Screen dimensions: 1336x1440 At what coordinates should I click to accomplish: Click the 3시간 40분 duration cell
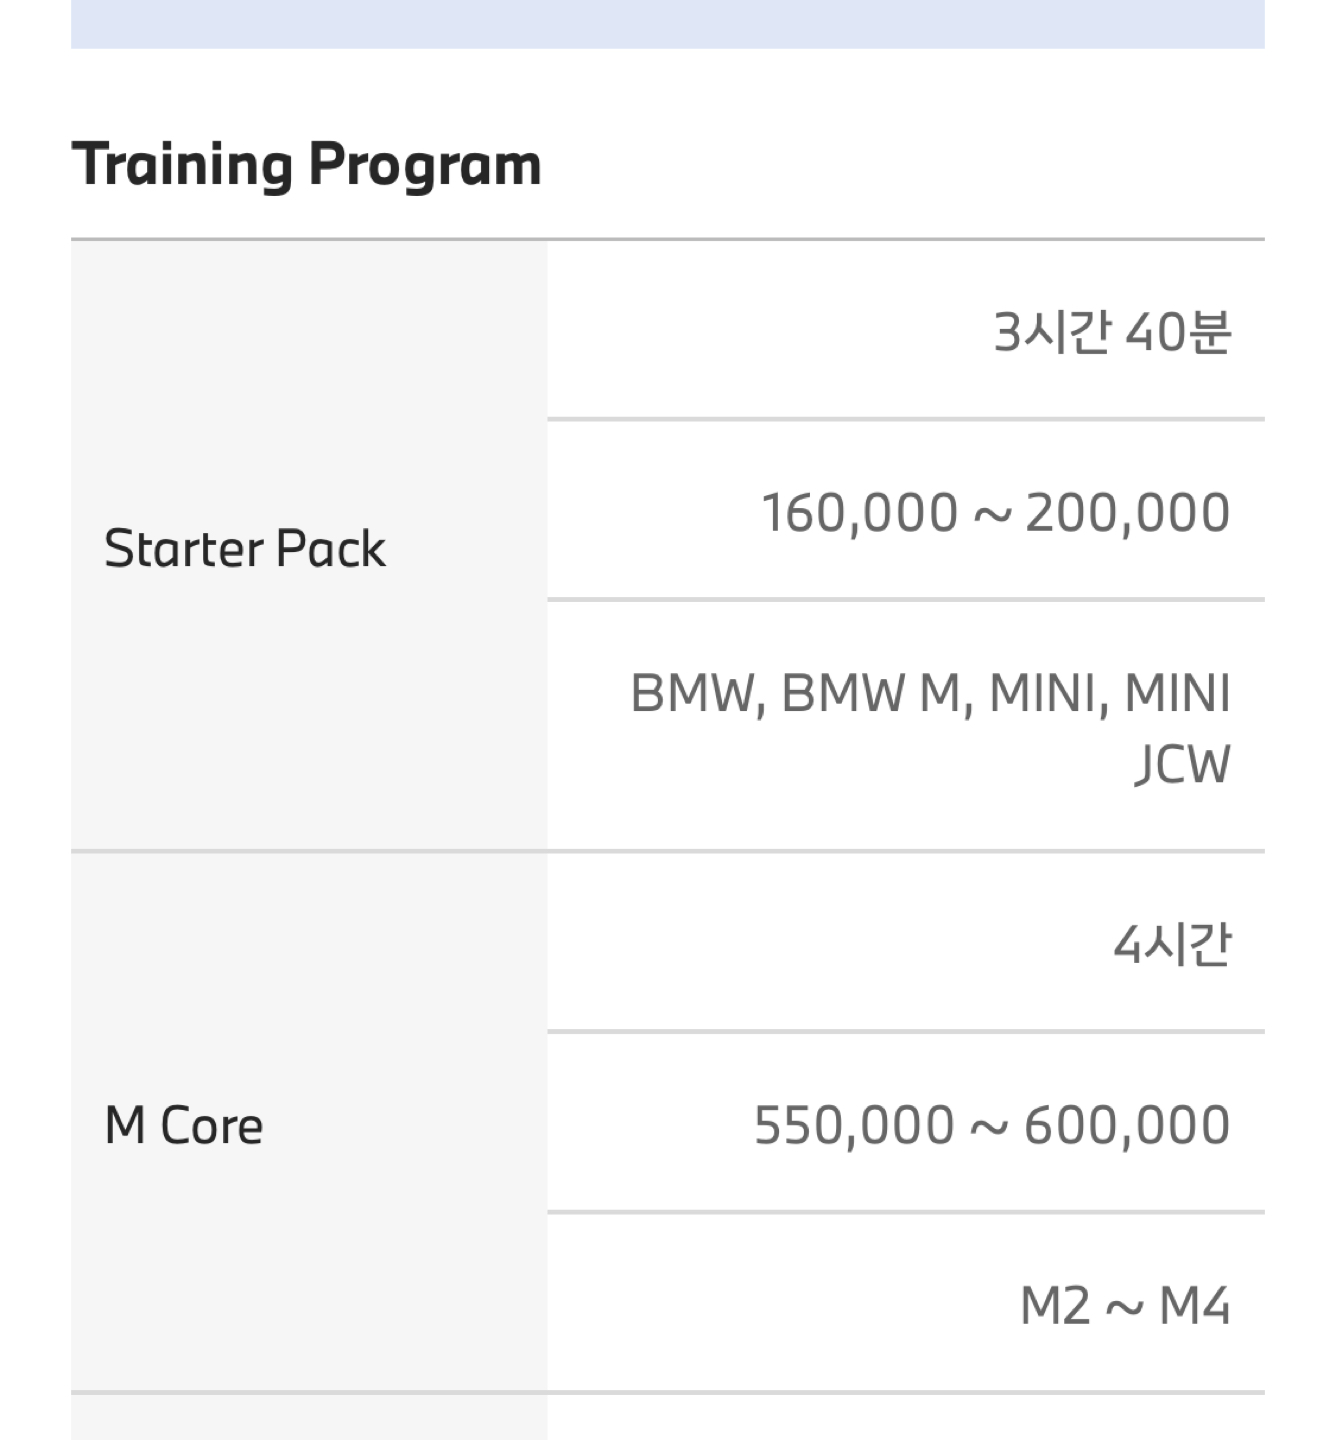(x=1111, y=331)
